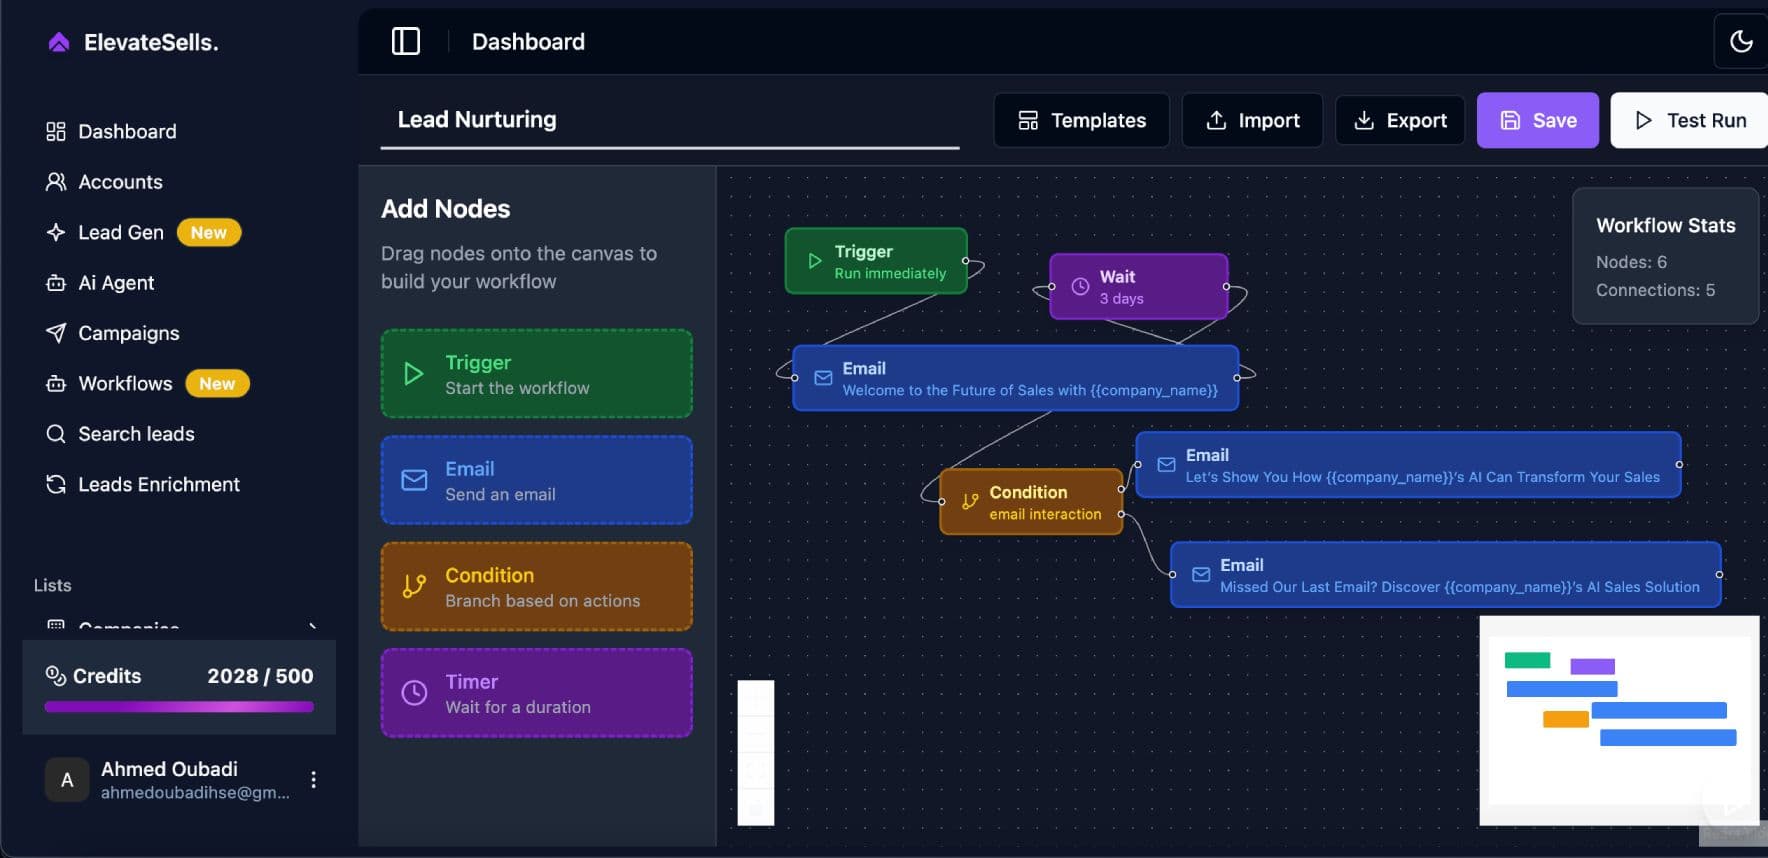Viewport: 1768px width, 858px height.
Task: Expand the Companies list chevron
Action: click(x=313, y=626)
